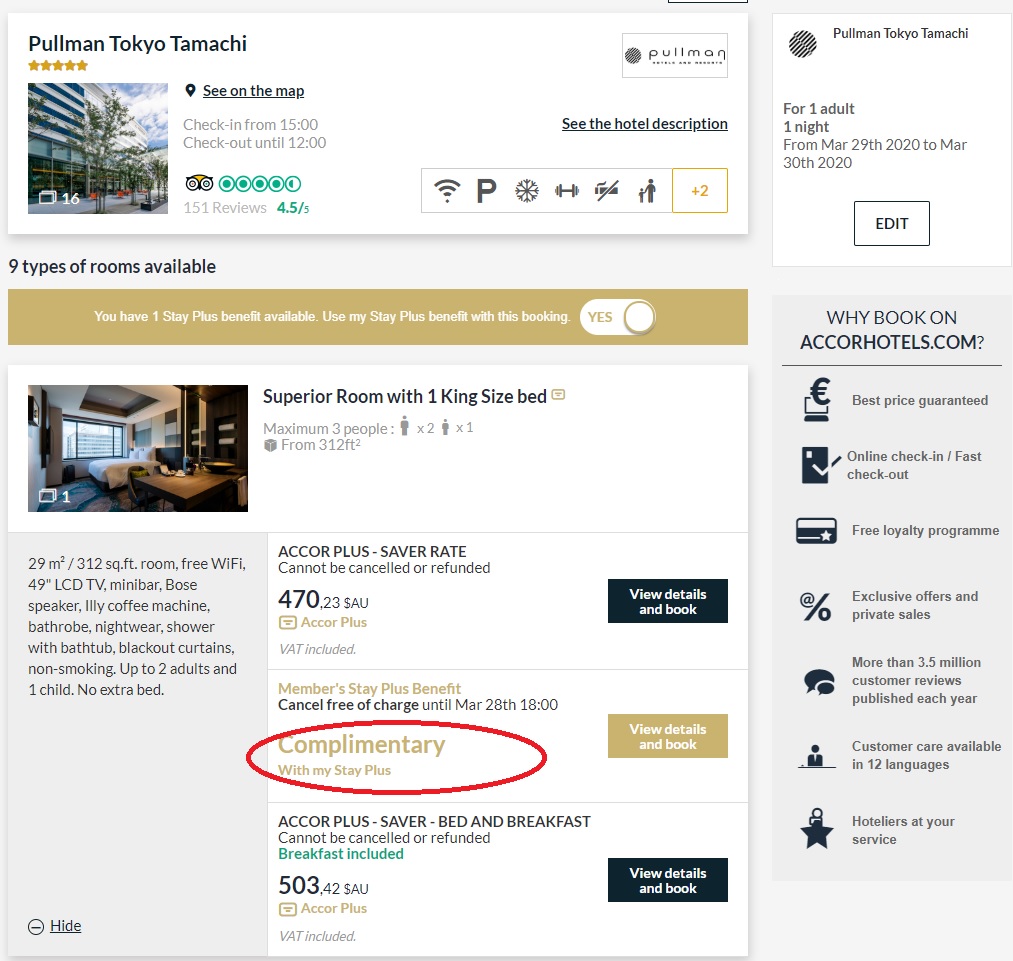Click the Check-in from 15:00 text

[250, 125]
